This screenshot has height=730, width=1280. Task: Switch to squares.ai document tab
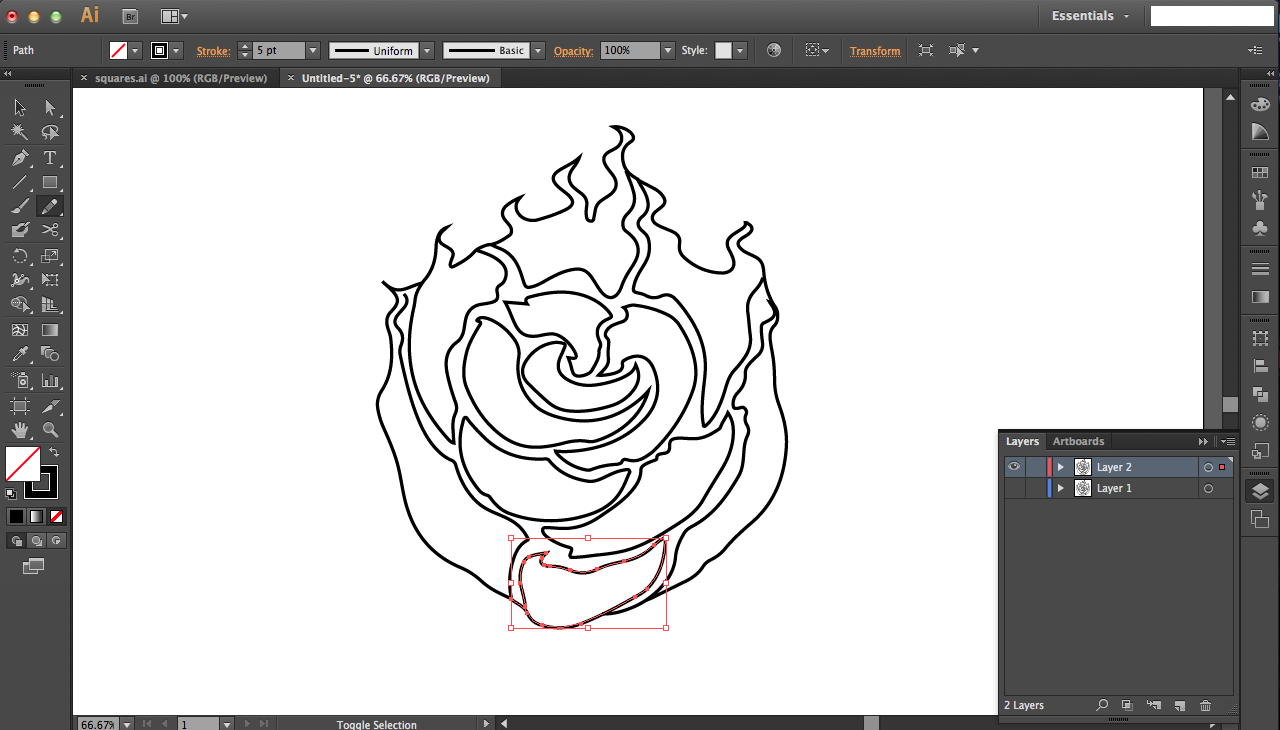pyautogui.click(x=181, y=78)
